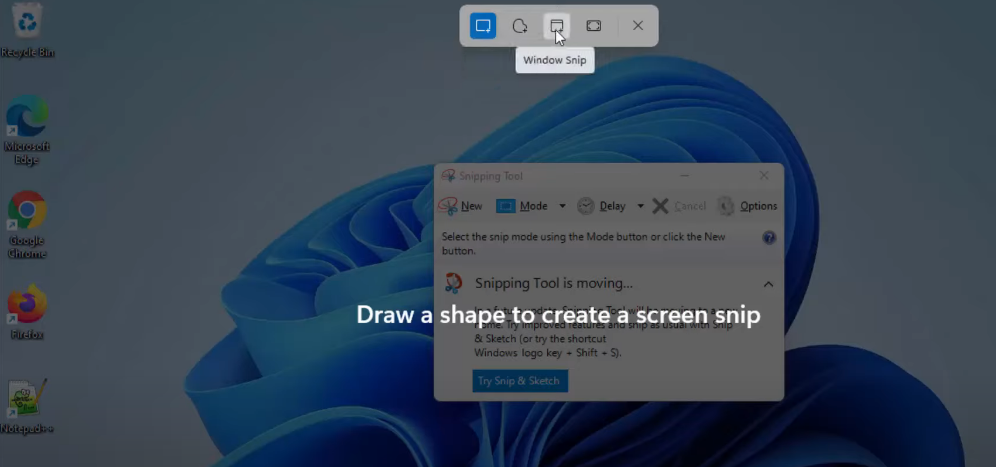Viewport: 996px width, 467px height.
Task: Open Snipping Tool Options
Action: click(x=747, y=206)
